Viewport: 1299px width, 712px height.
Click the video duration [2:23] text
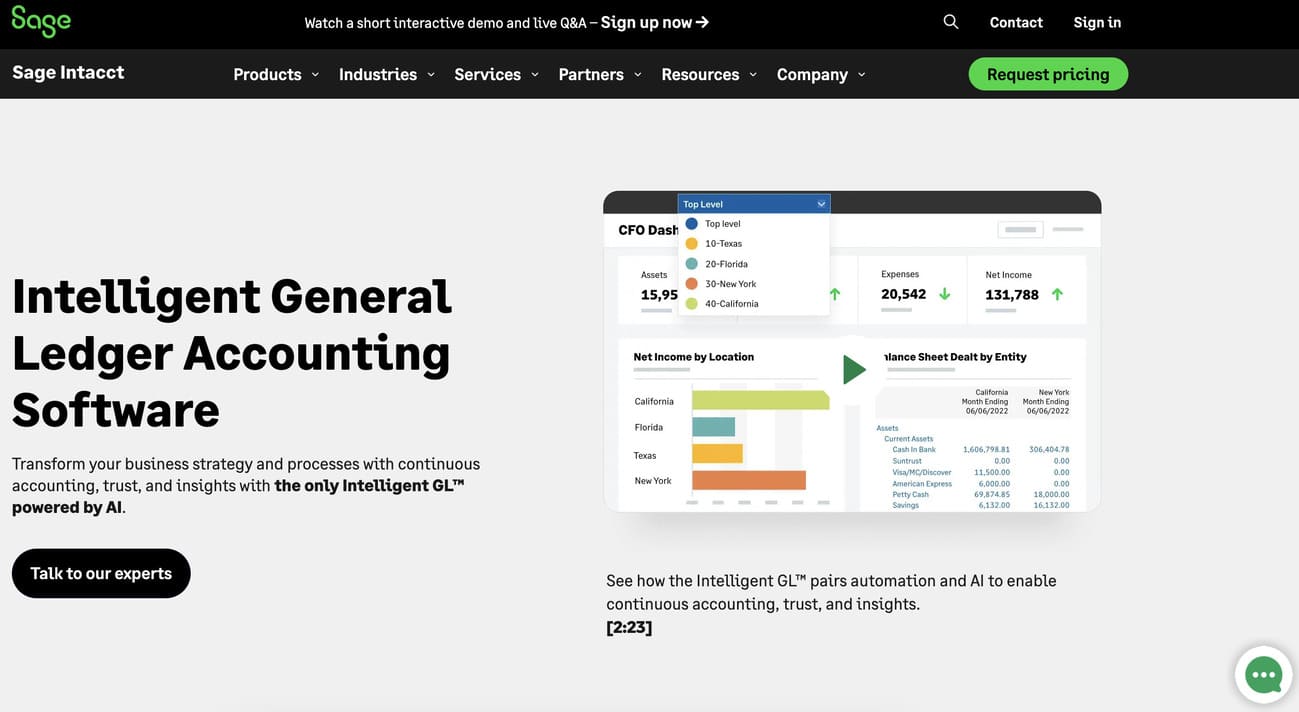629,628
